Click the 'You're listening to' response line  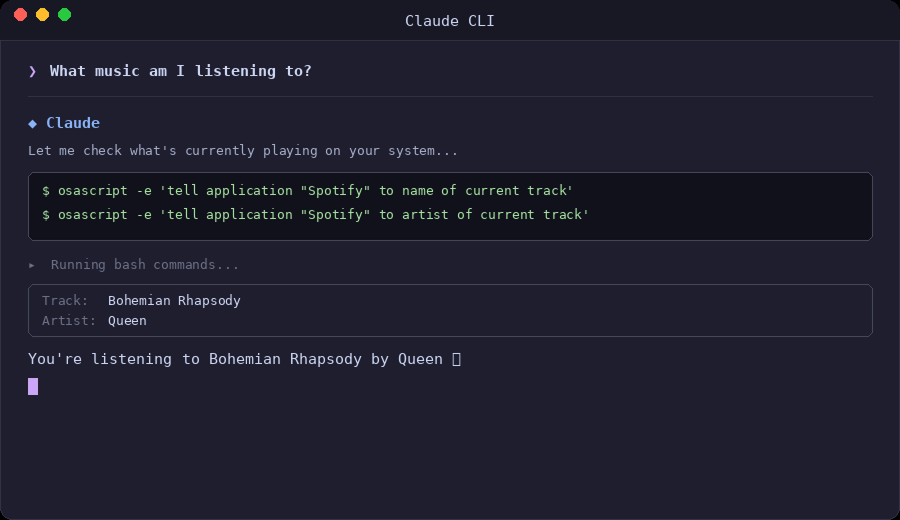pos(235,359)
